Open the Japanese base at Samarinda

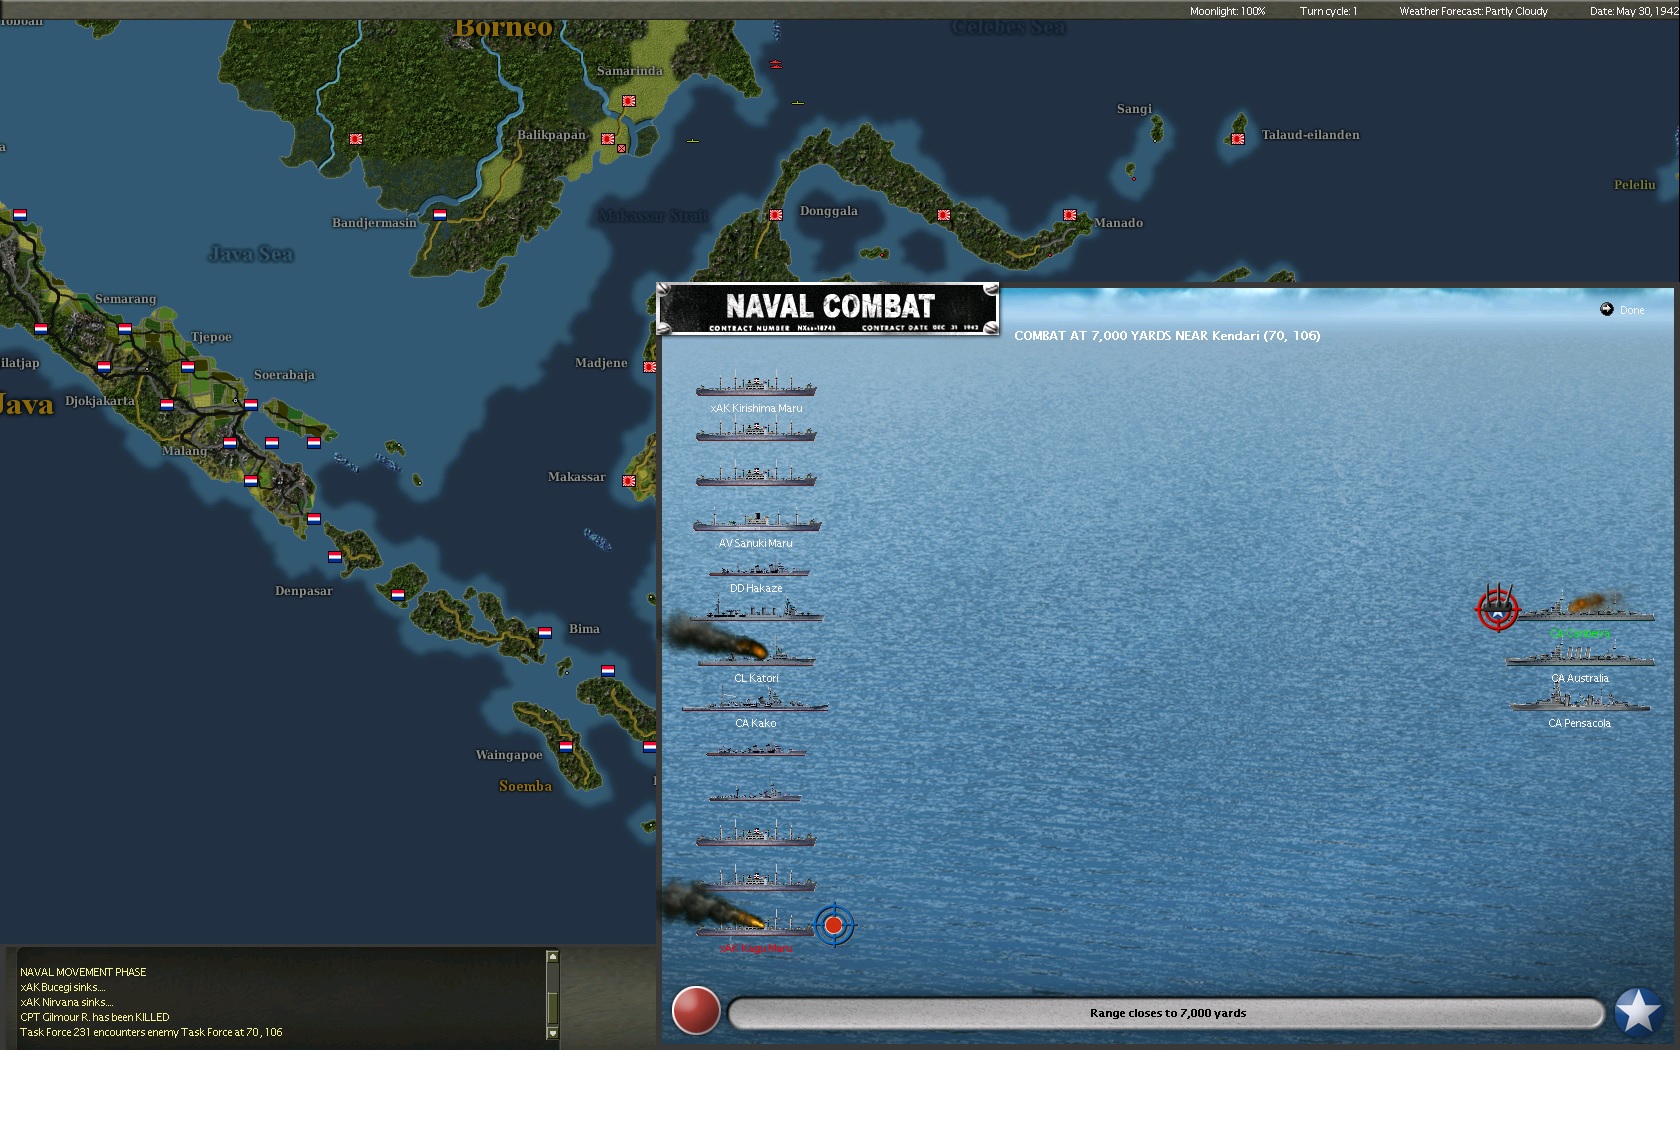tap(629, 101)
